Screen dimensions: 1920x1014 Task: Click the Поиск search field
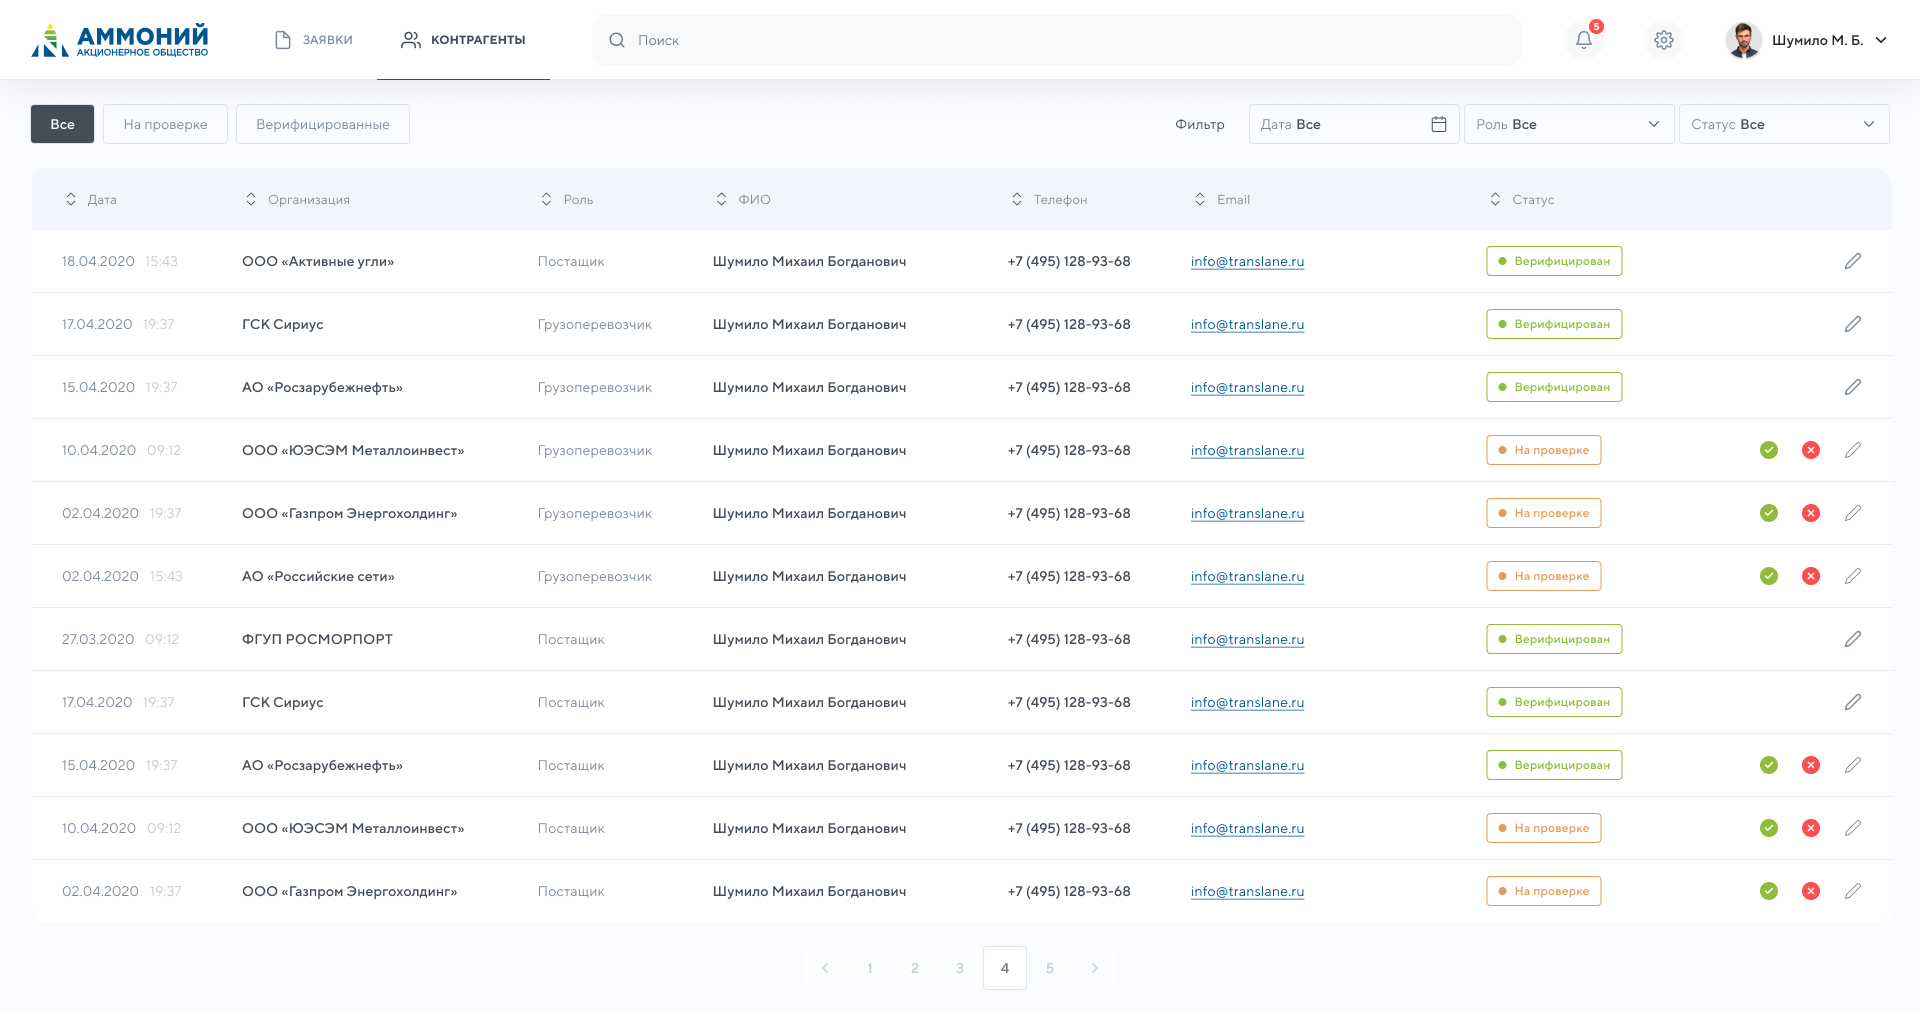1057,40
